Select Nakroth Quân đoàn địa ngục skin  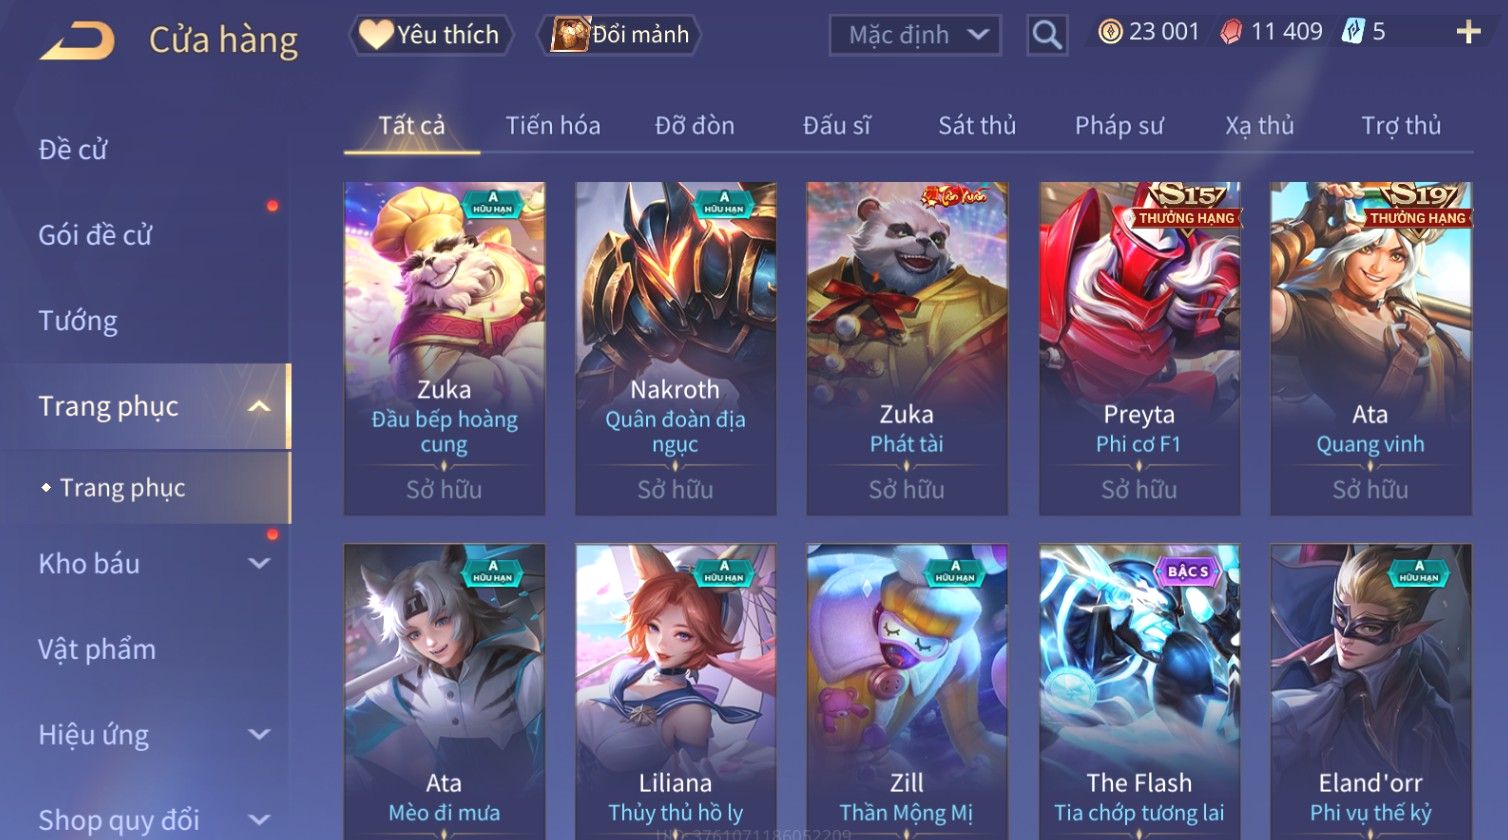click(x=676, y=348)
